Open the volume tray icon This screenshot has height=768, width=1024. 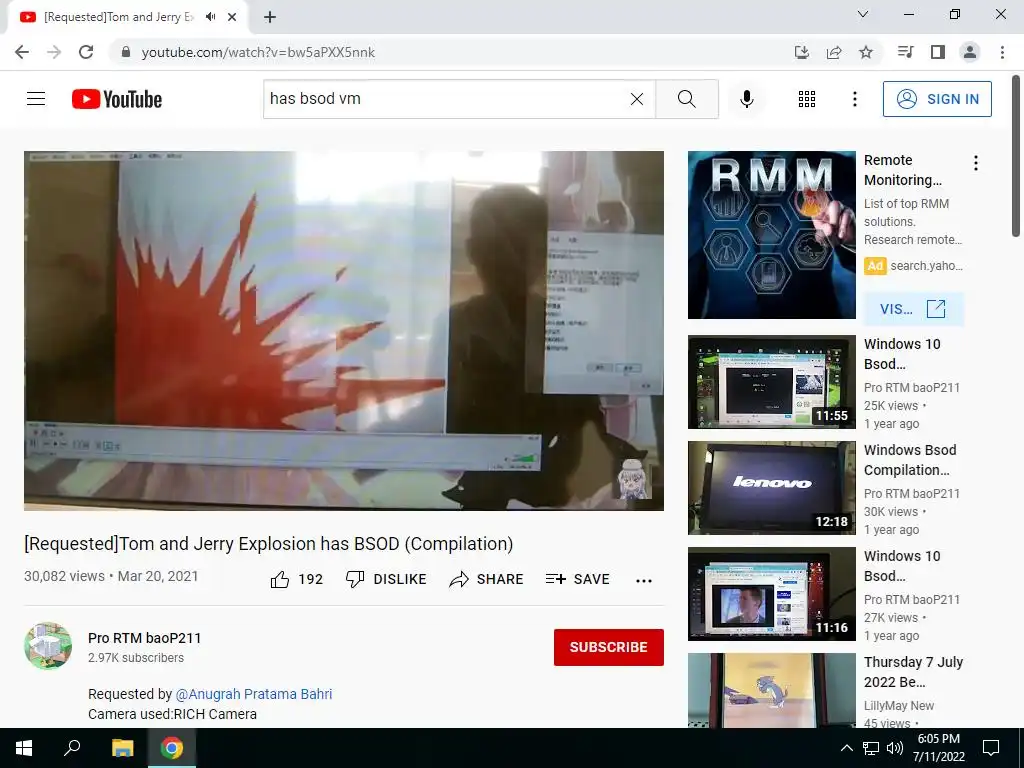pos(894,748)
